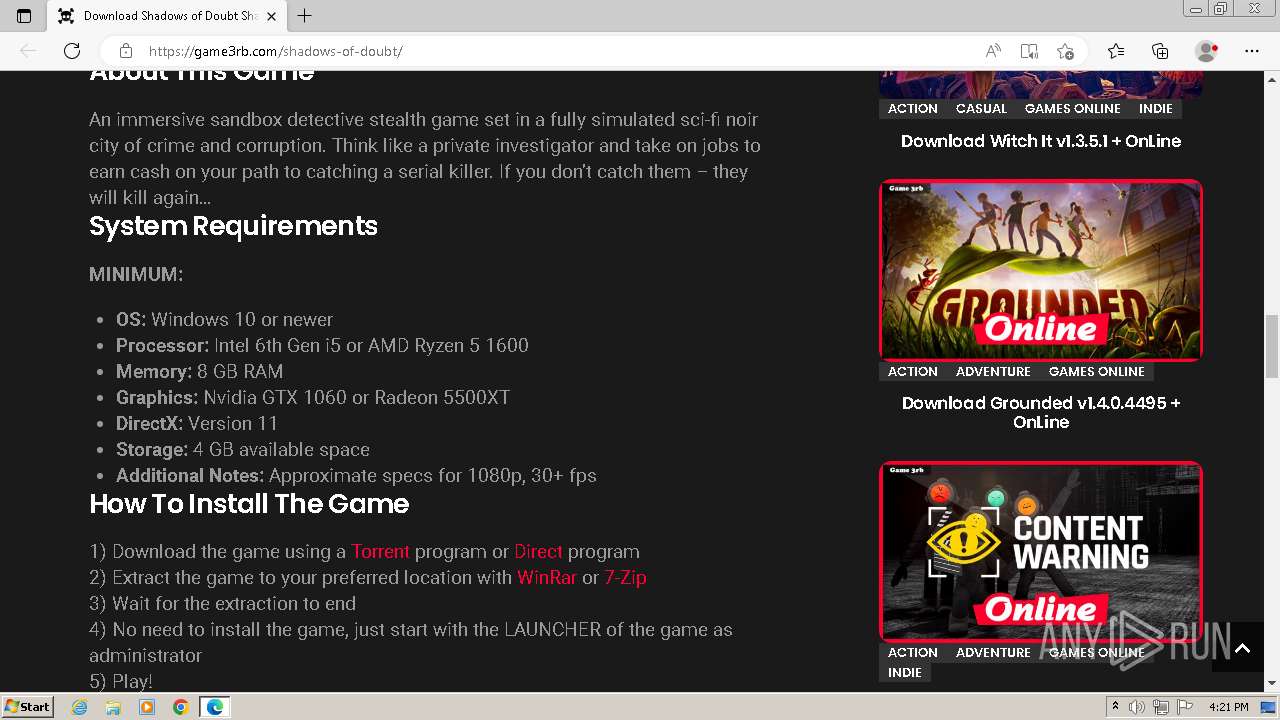The width and height of the screenshot is (1280, 720).
Task: Click the browser back arrow
Action: [28, 51]
